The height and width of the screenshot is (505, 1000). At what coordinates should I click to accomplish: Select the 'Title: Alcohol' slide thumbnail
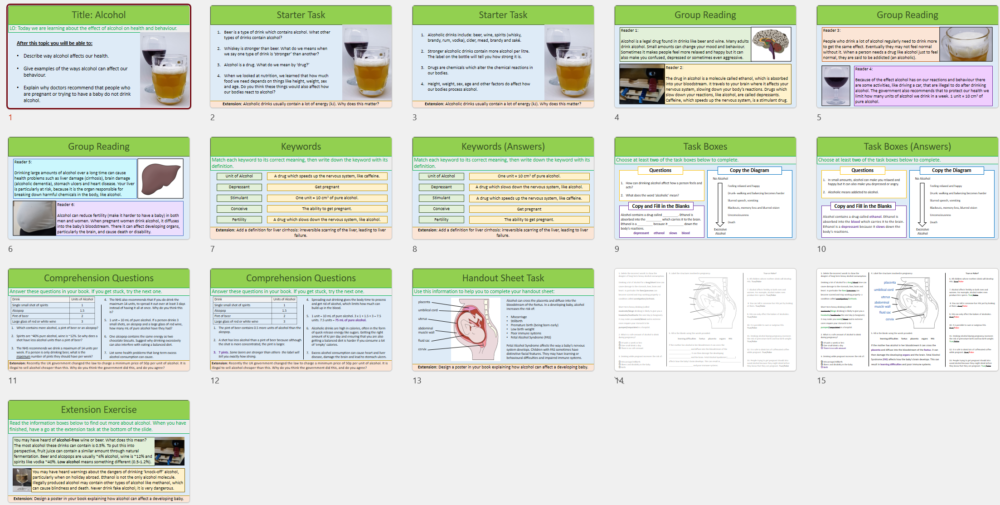pyautogui.click(x=99, y=57)
